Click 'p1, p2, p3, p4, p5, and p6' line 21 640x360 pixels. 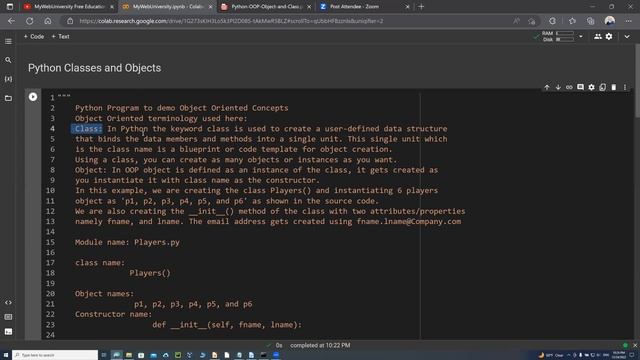(x=193, y=304)
